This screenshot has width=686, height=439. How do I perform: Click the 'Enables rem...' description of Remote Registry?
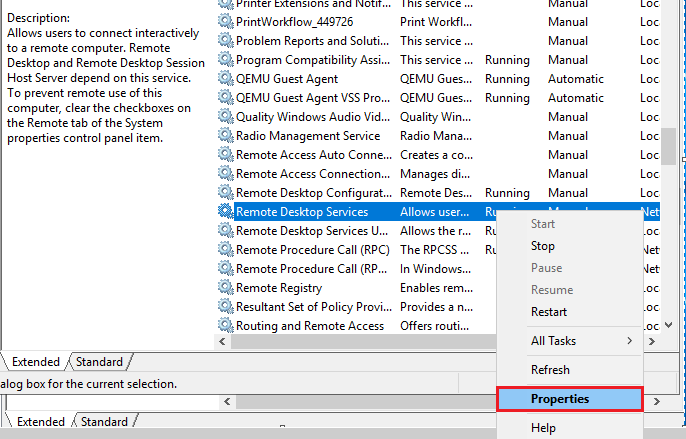click(436, 288)
